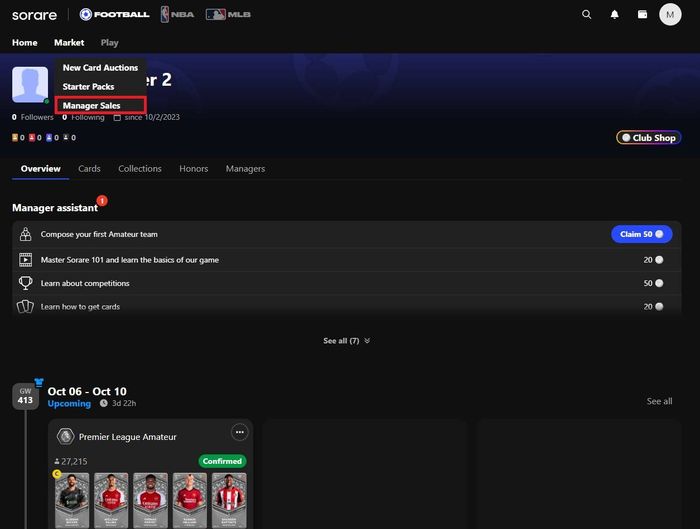Switch to the Cards tab

click(89, 169)
